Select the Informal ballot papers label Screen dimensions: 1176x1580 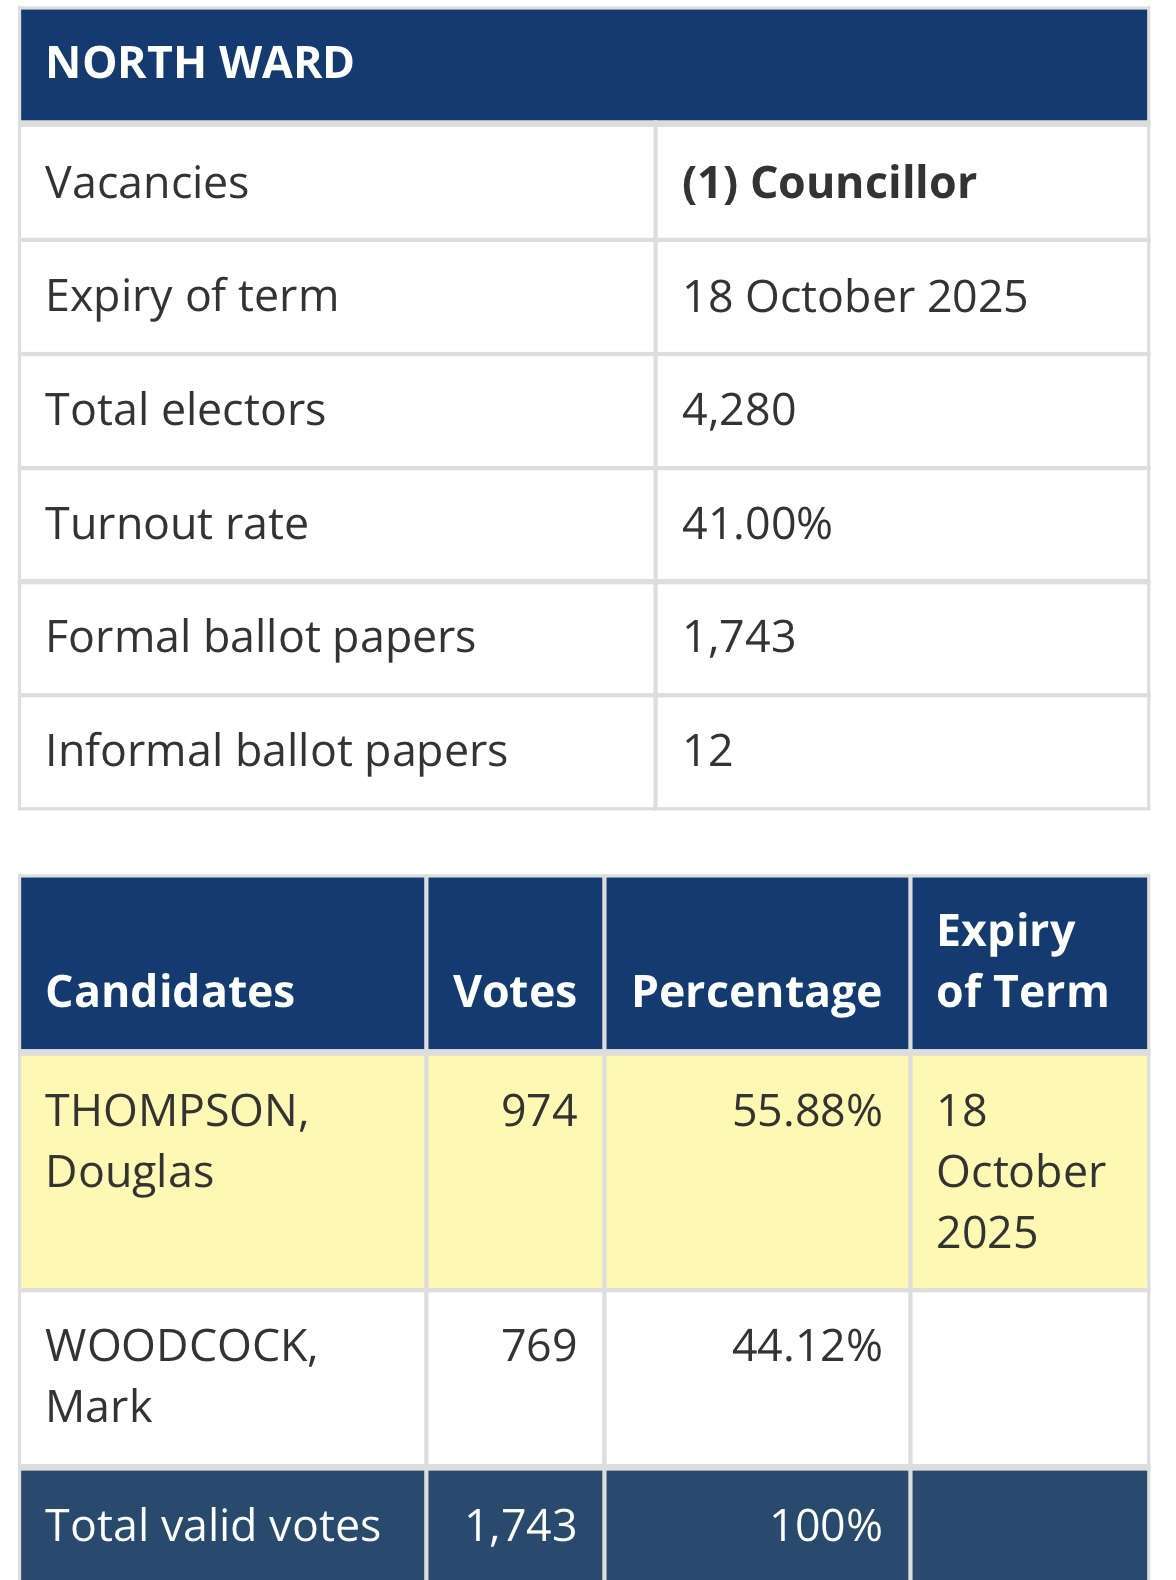click(x=277, y=751)
